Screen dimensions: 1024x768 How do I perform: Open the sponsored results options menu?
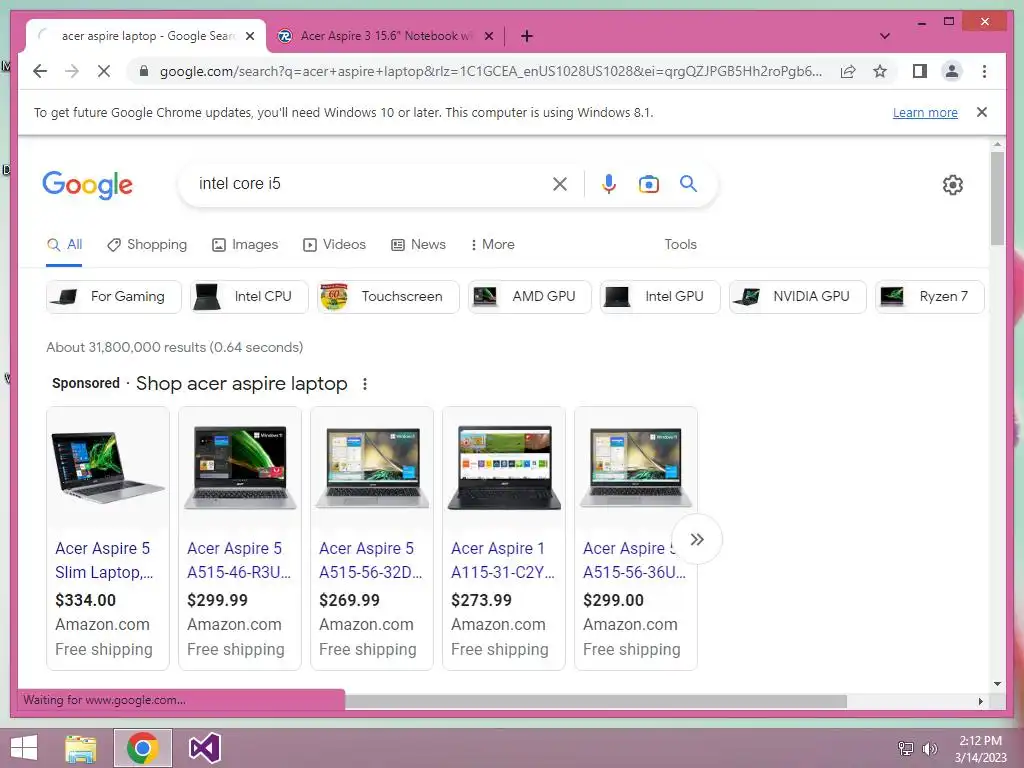pyautogui.click(x=365, y=384)
